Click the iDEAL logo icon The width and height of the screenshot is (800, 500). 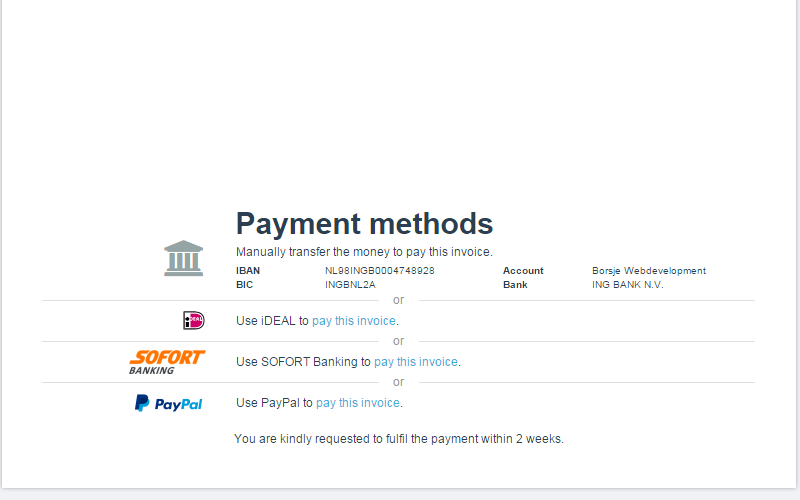(194, 320)
